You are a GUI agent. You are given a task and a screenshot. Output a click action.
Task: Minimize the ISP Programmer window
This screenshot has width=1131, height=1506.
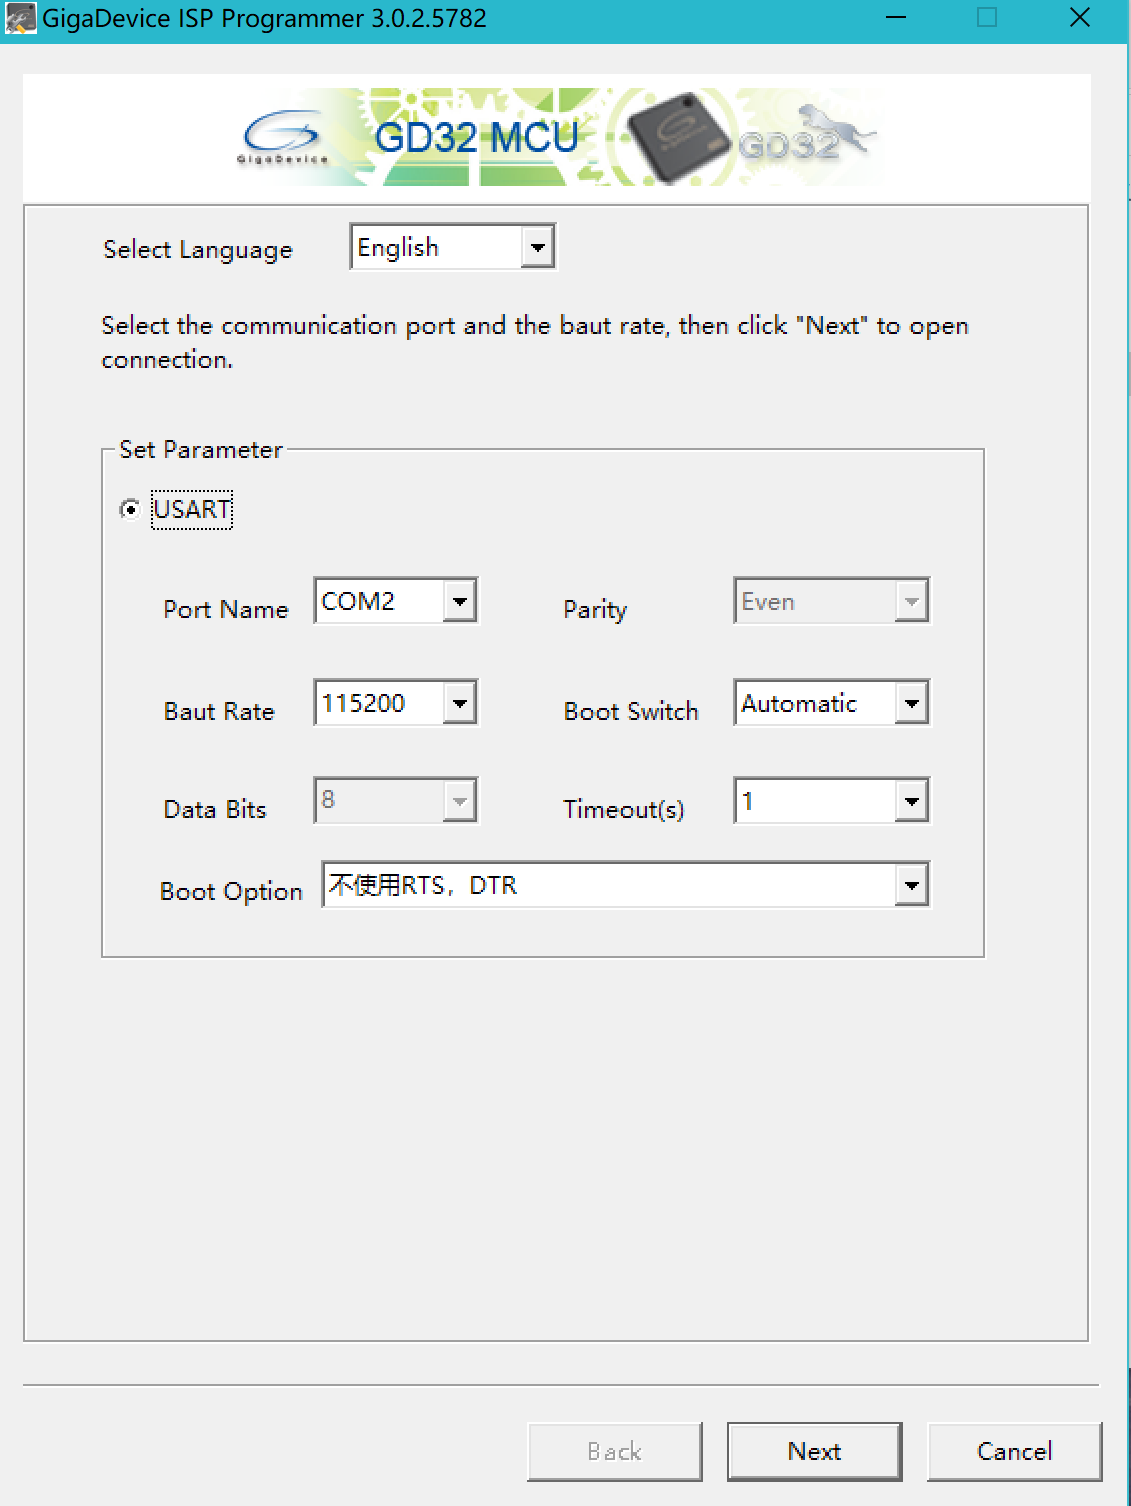[x=896, y=18]
